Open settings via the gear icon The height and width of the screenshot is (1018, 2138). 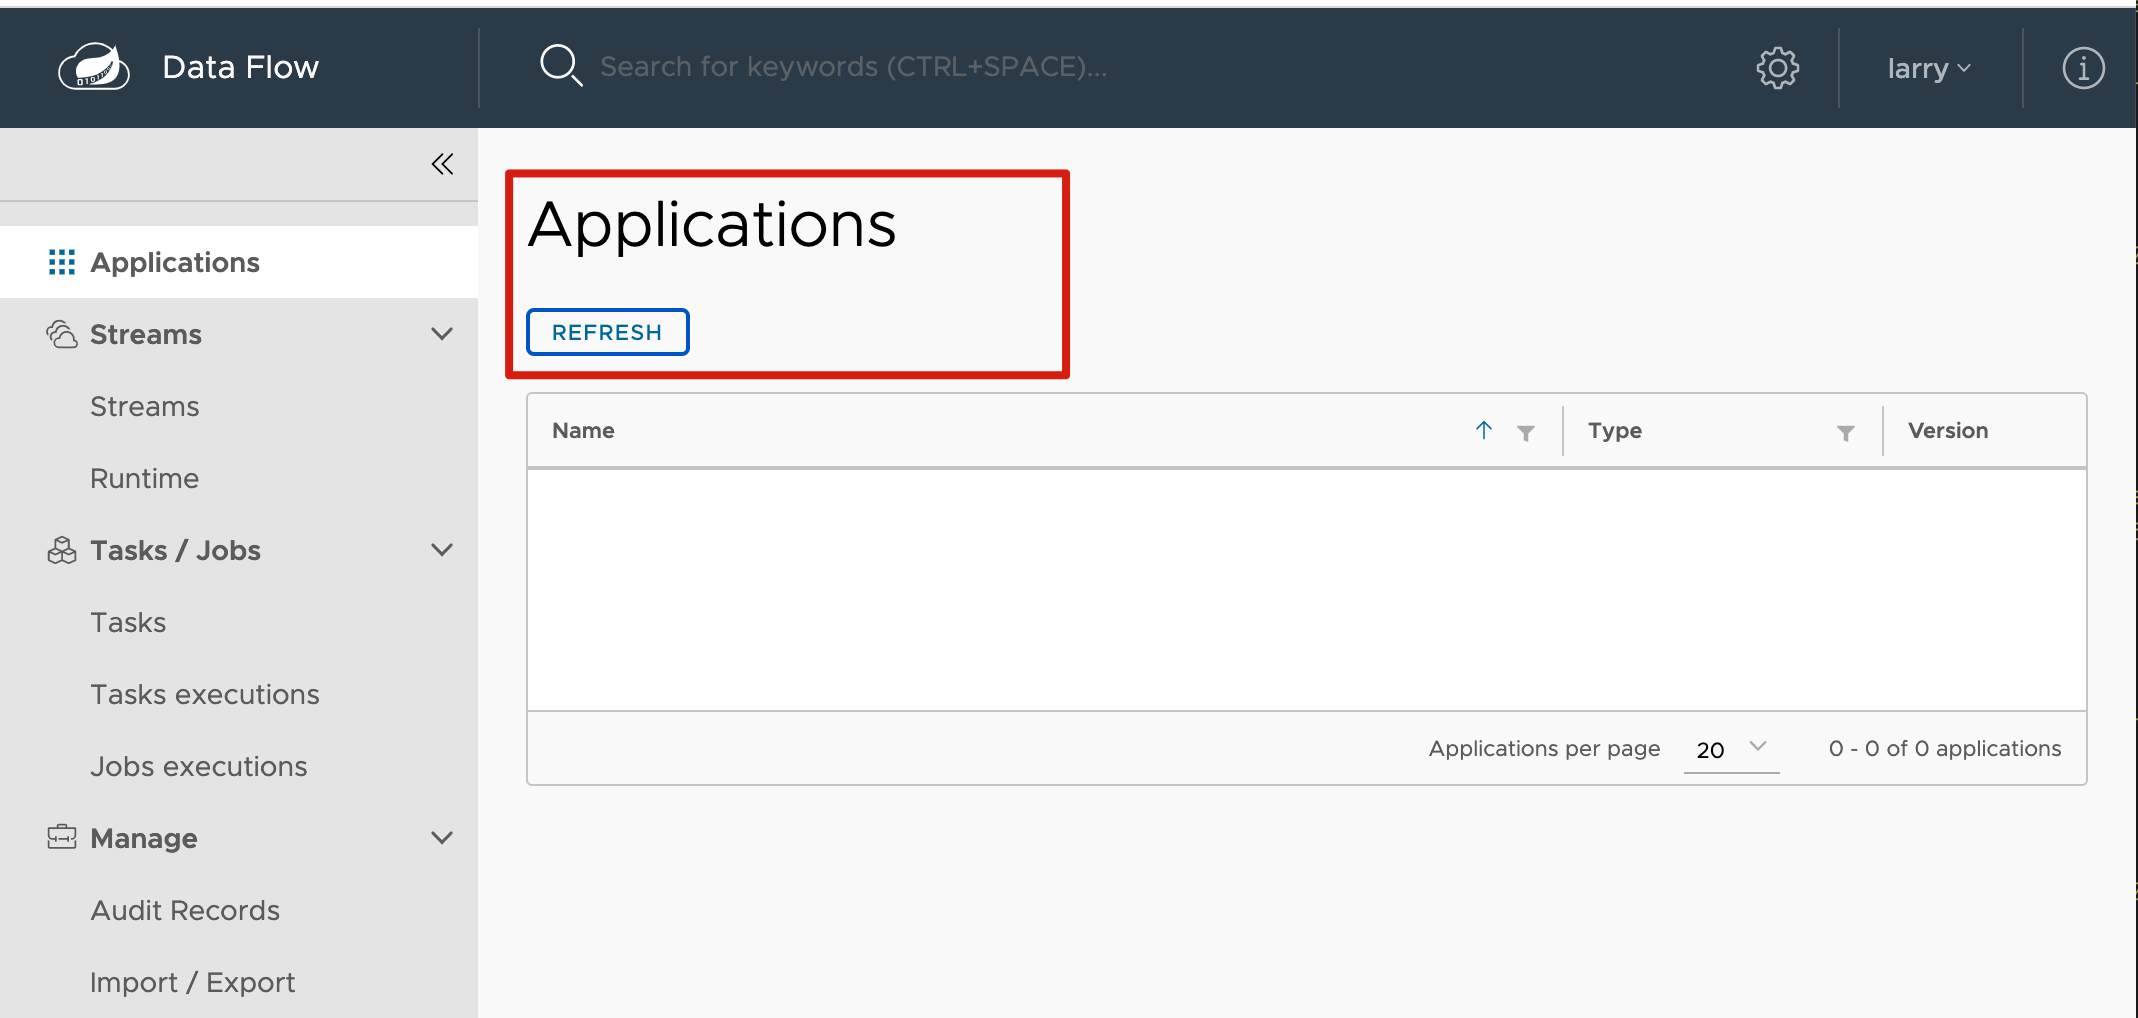coord(1777,68)
